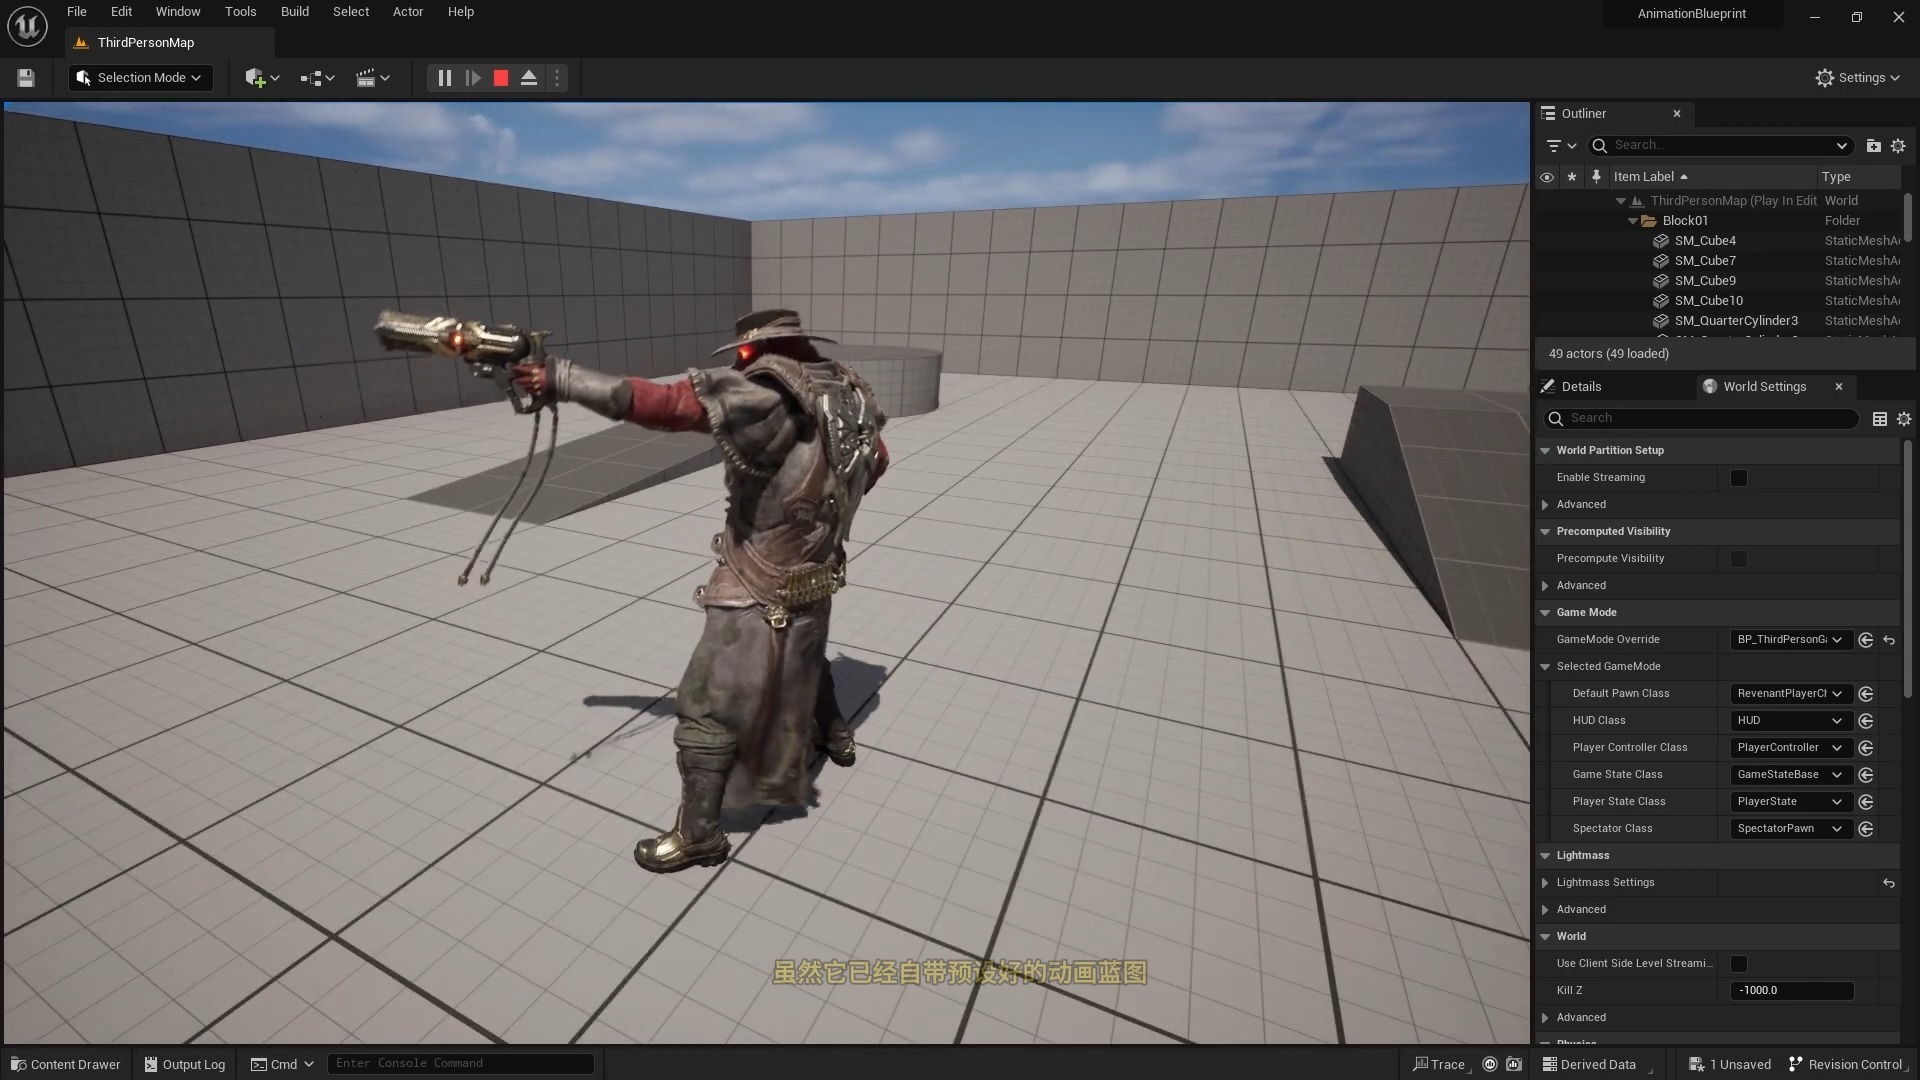Open the Settings gear menu

coord(1857,78)
